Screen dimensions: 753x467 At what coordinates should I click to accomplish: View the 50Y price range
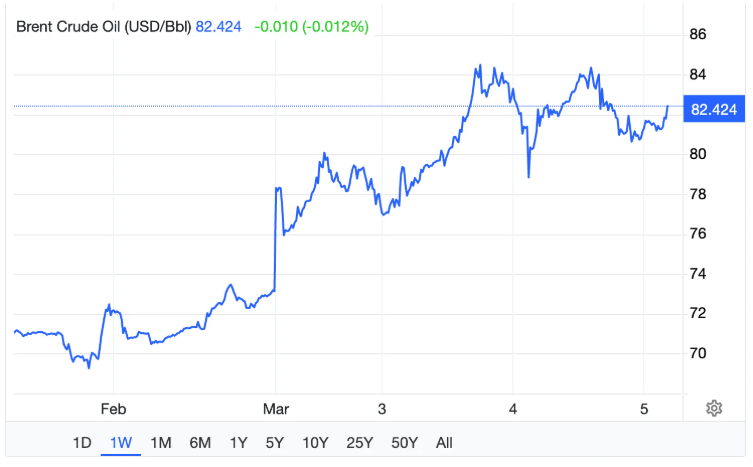pos(405,443)
